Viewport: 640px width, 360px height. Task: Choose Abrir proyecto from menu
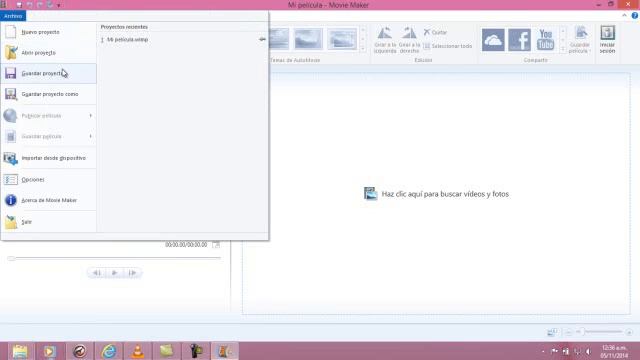pyautogui.click(x=49, y=53)
